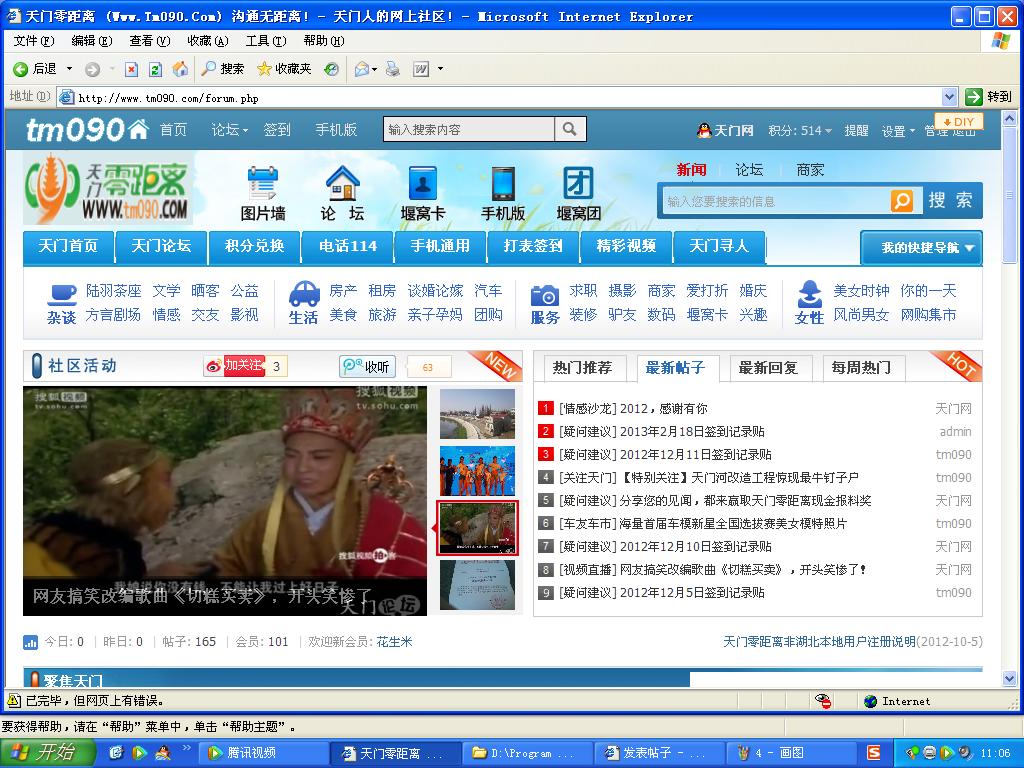Select the stage performers slide thumbnail

(477, 471)
